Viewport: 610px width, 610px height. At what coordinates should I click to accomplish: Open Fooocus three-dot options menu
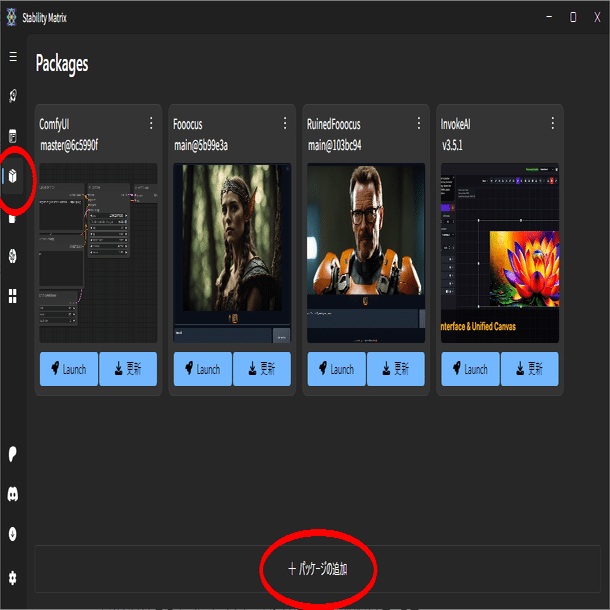coord(285,123)
